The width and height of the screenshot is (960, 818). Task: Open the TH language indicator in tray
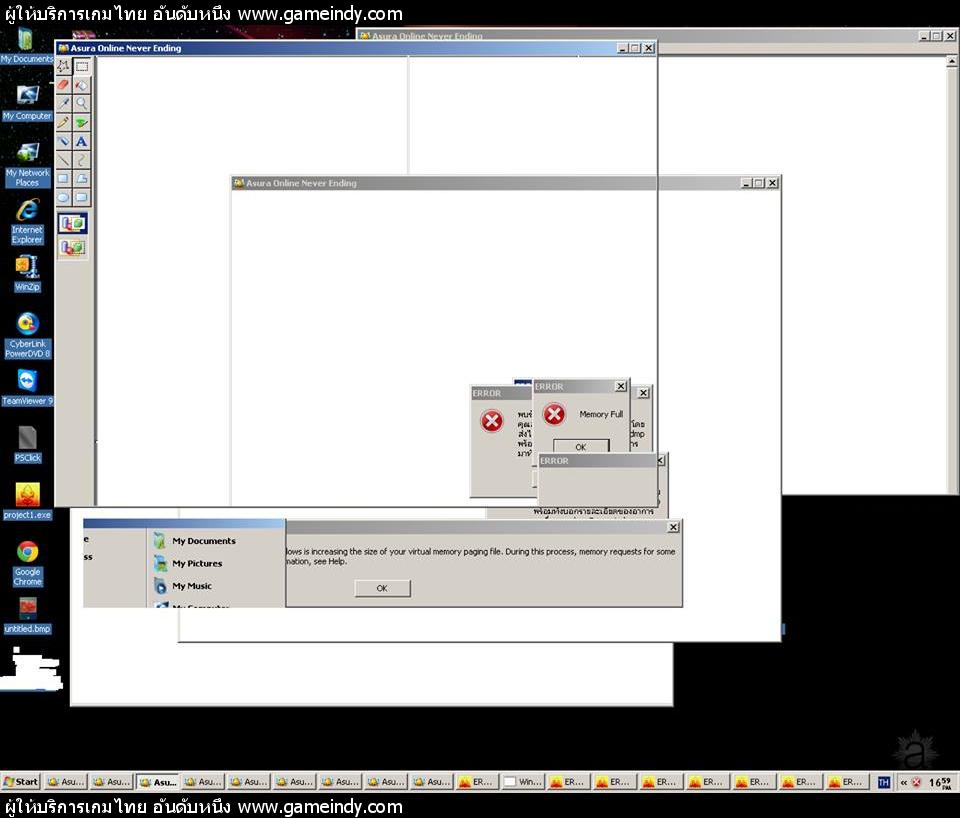pos(883,782)
